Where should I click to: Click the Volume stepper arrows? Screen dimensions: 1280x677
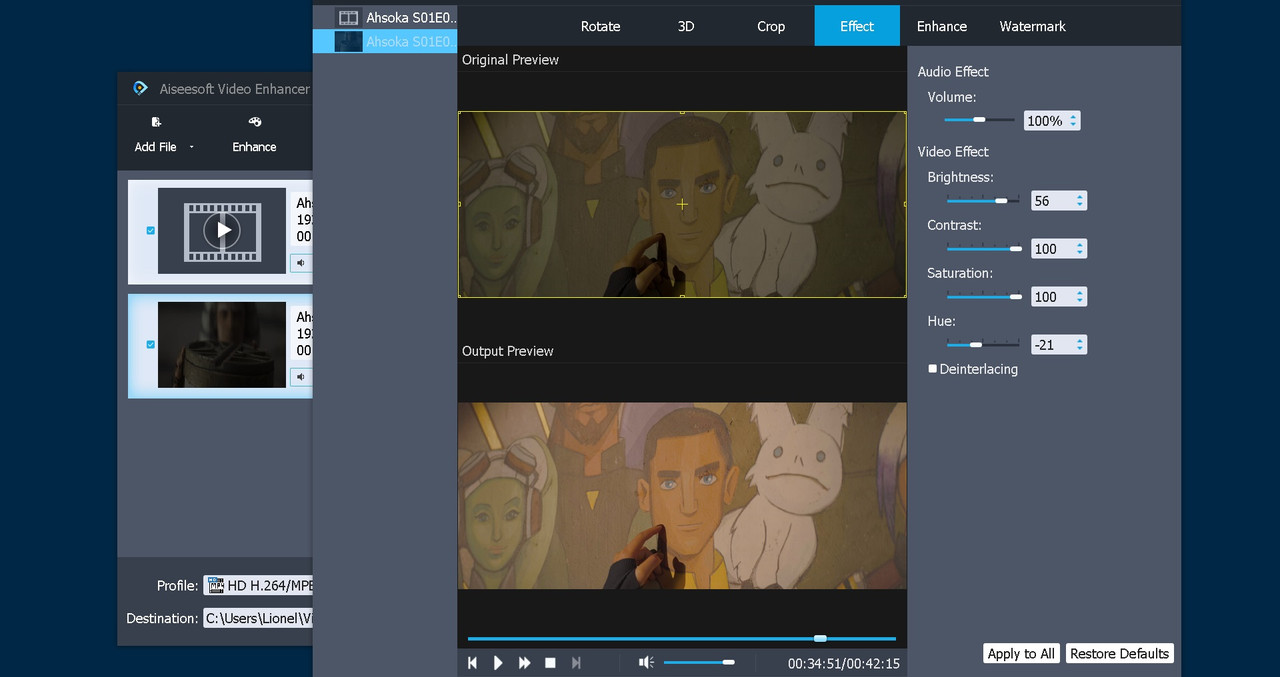click(x=1073, y=121)
